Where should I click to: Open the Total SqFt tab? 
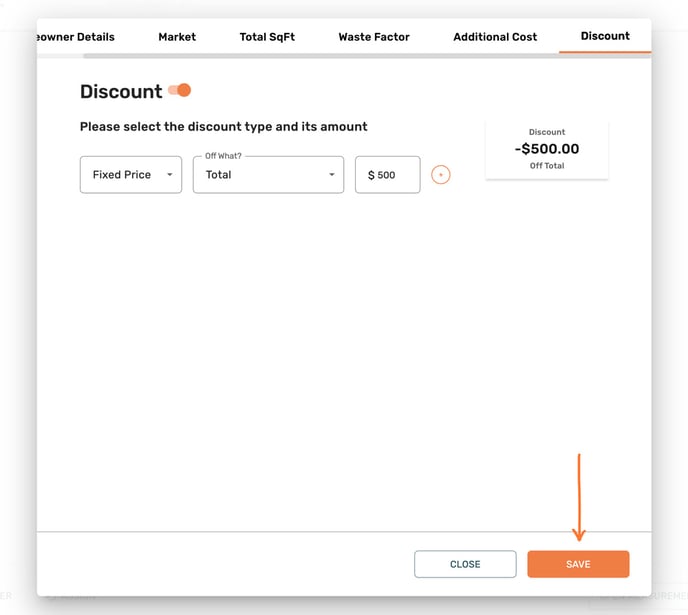267,37
